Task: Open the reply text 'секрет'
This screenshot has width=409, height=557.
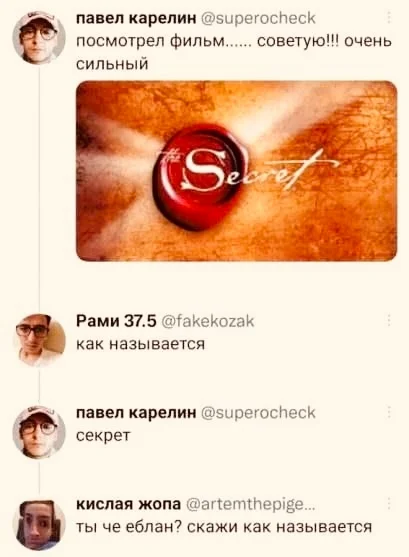Action: 104,436
